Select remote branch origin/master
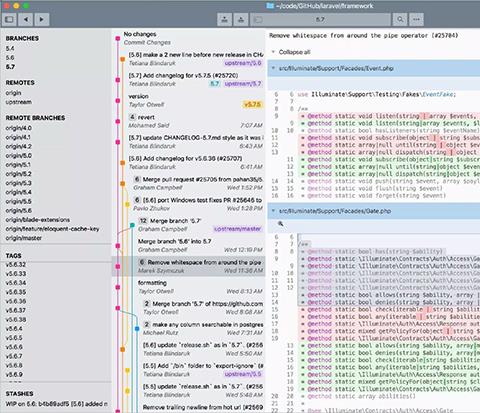The width and height of the screenshot is (480, 413). tap(24, 238)
